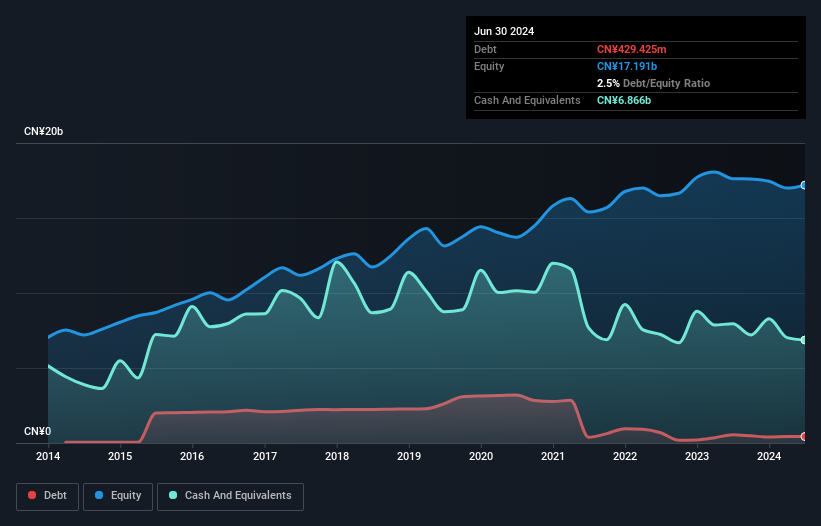This screenshot has width=821, height=526.
Task: Click the Debt row label in tooltip
Action: (x=485, y=49)
